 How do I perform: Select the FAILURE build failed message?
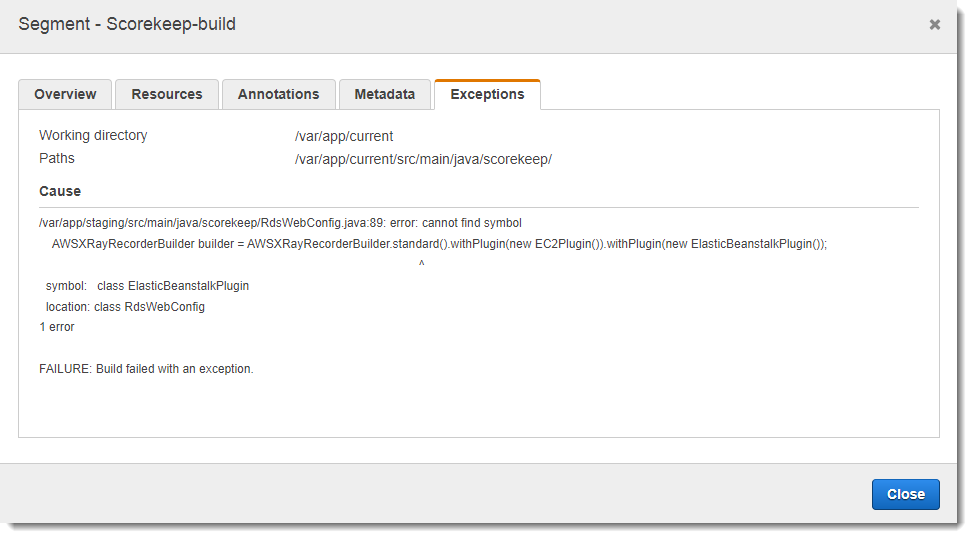point(146,369)
